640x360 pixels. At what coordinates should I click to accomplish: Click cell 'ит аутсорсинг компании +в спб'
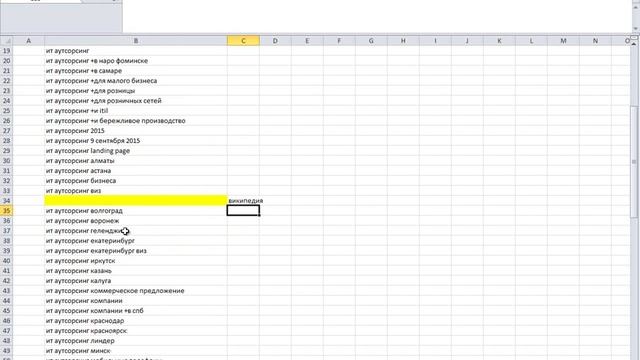[x=136, y=311]
